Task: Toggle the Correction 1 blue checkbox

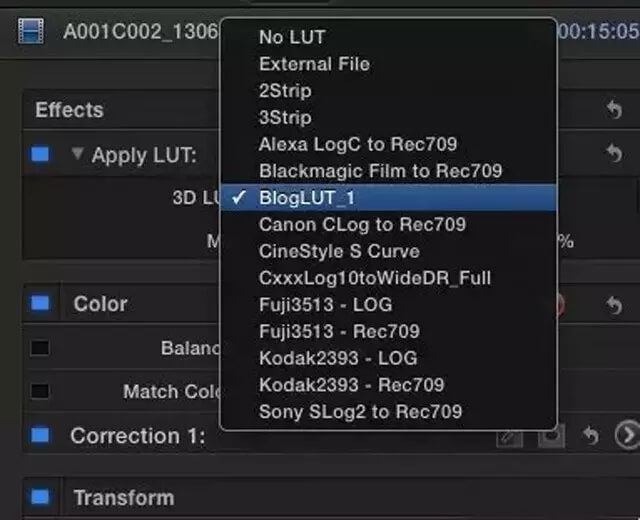Action: [40, 436]
